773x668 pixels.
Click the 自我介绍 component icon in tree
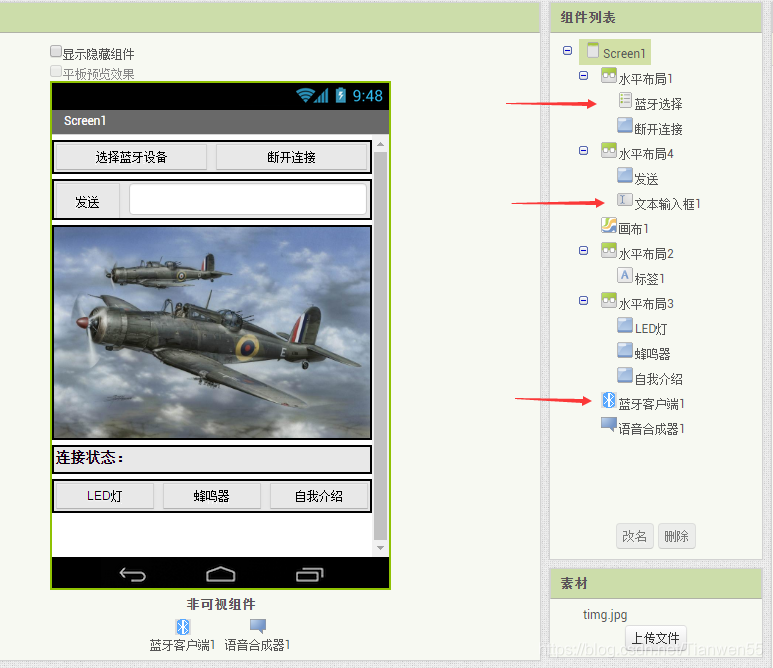click(625, 376)
